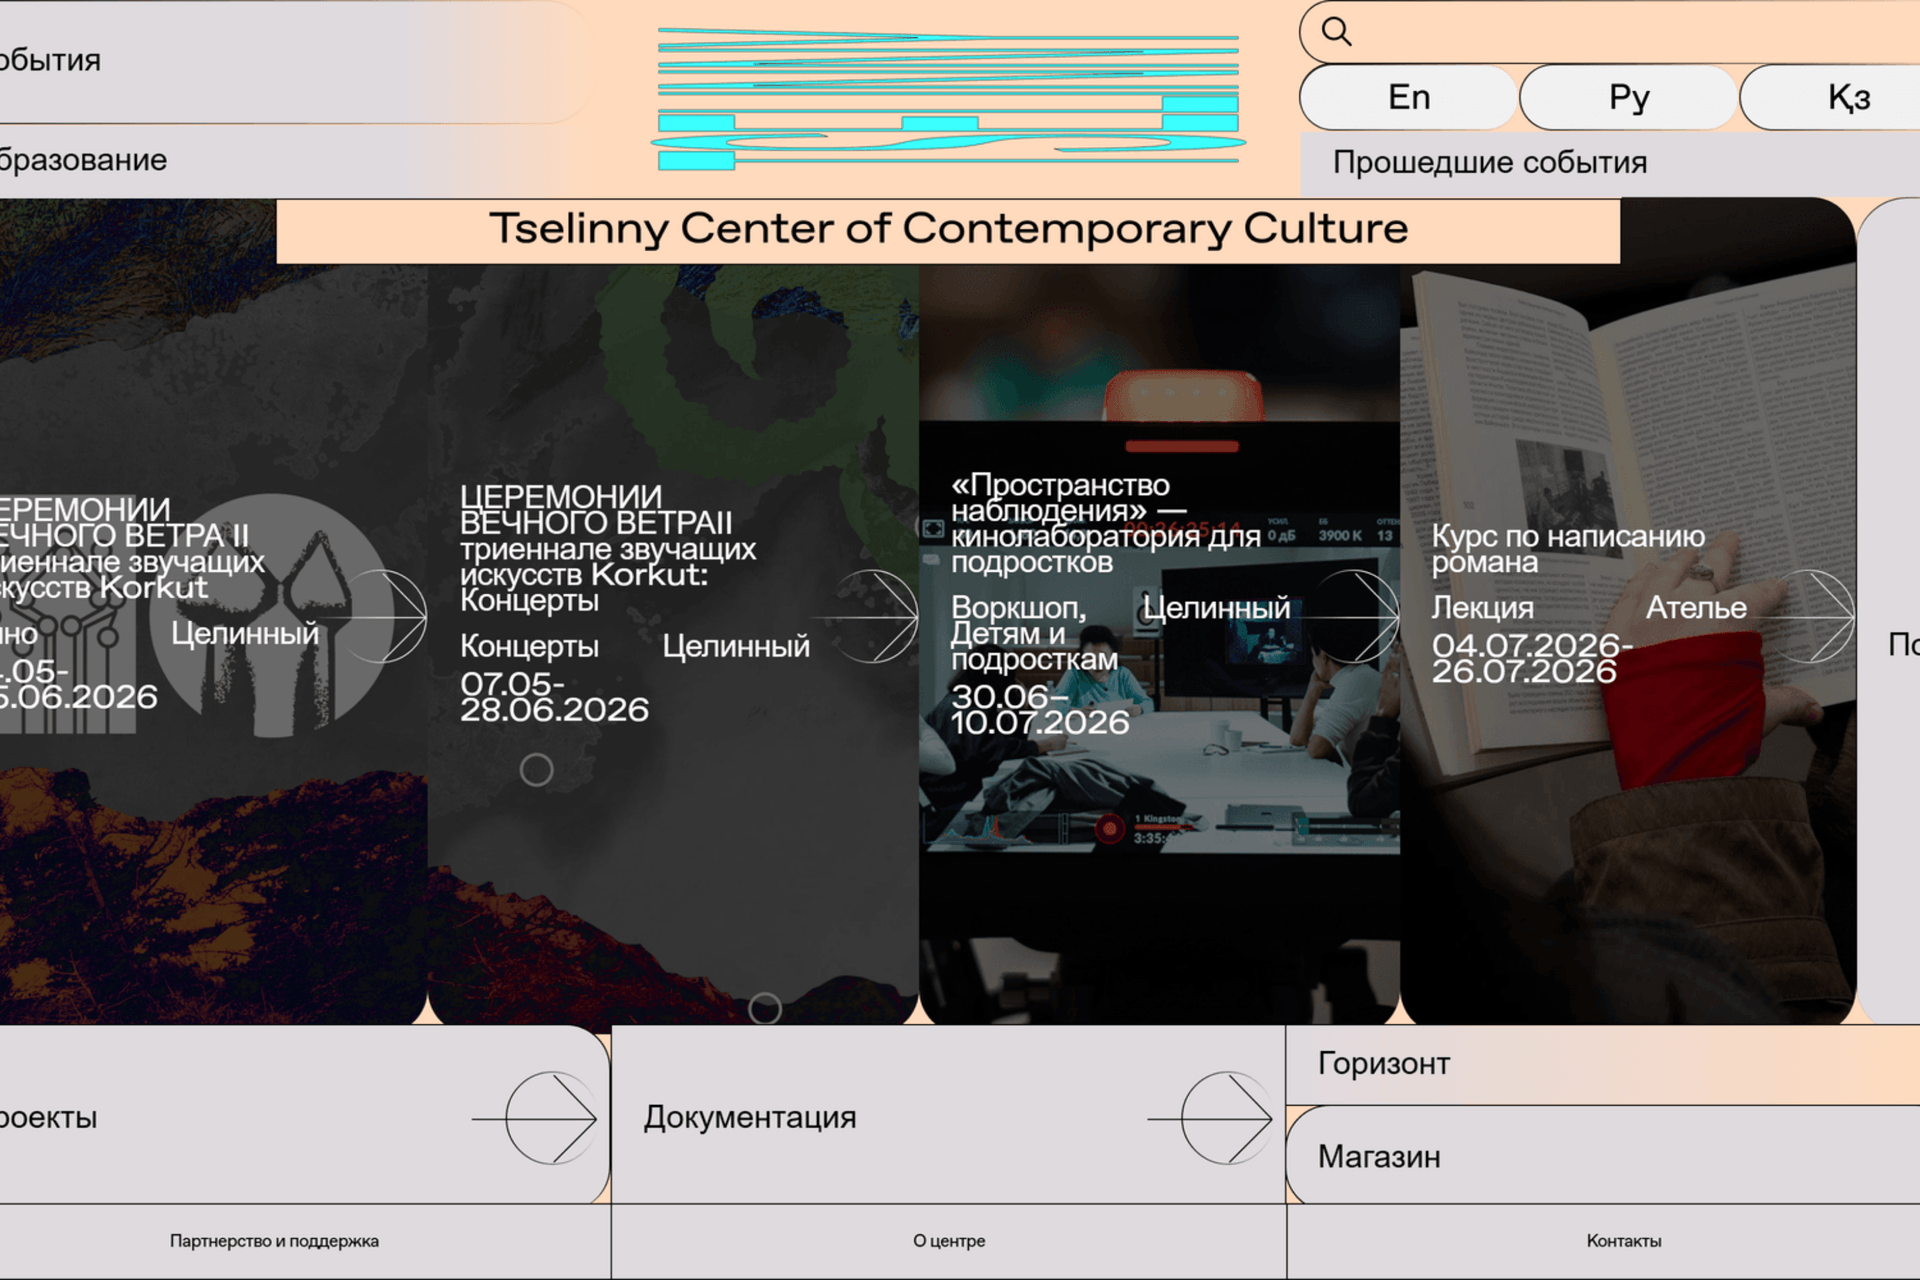Open the Korkut: Концерты event title
This screenshot has width=1920, height=1280.
pyautogui.click(x=608, y=548)
